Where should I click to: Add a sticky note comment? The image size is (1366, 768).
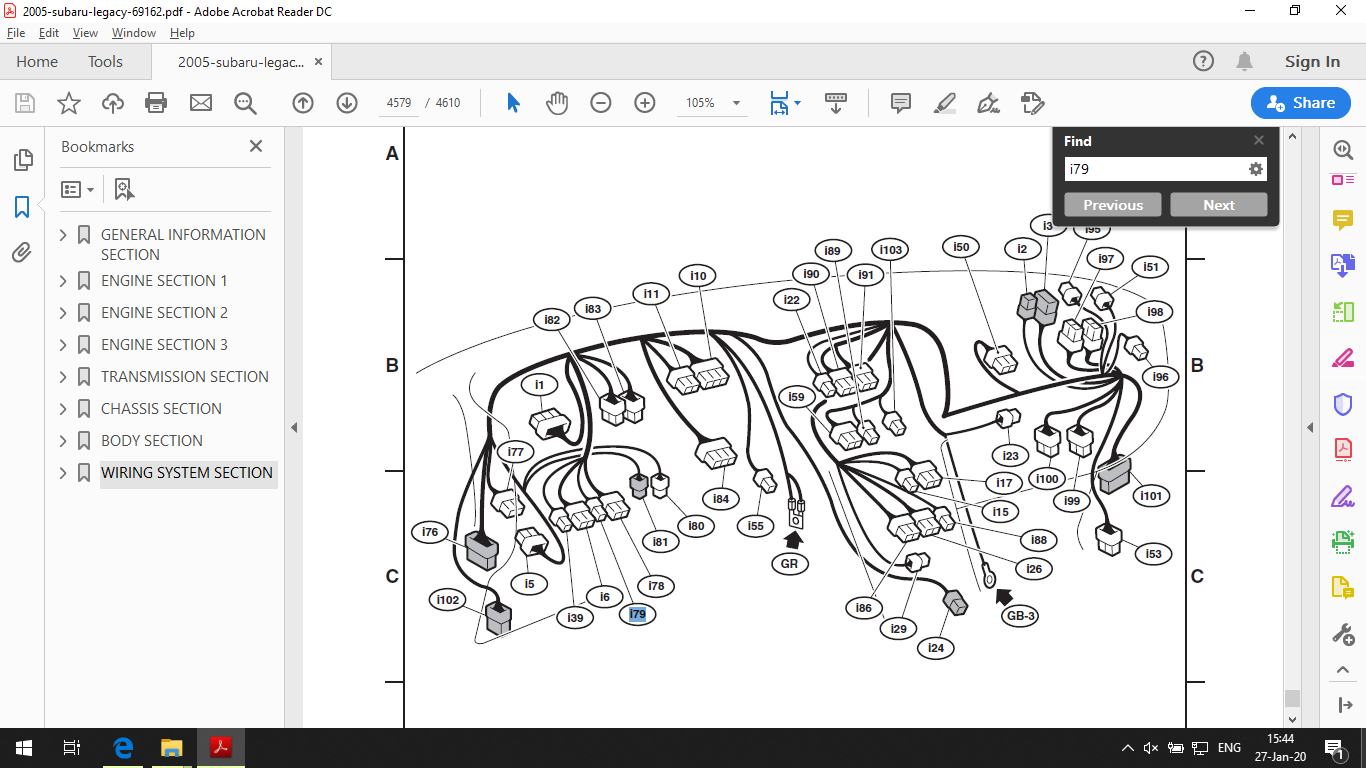point(900,103)
